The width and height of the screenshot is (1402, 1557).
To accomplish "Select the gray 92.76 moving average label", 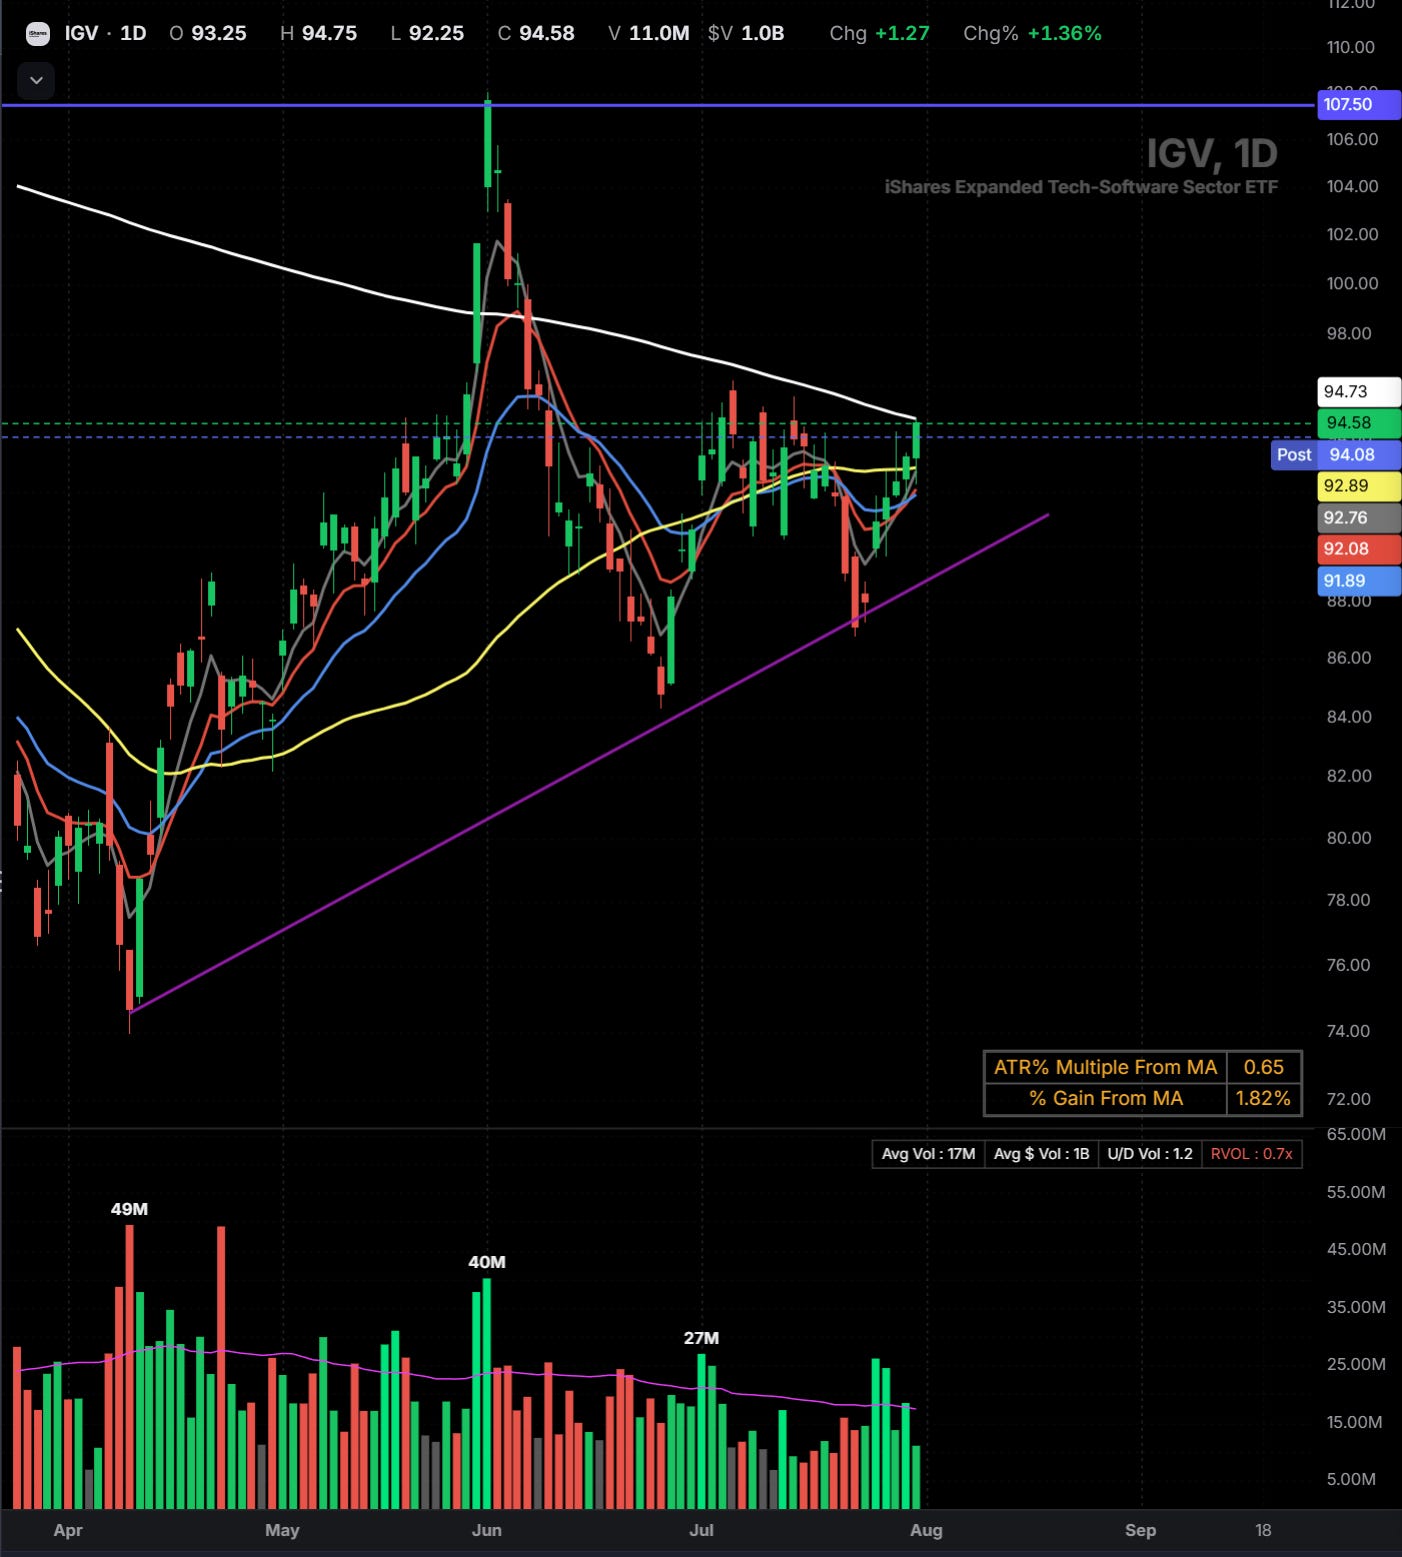I will tap(1358, 518).
